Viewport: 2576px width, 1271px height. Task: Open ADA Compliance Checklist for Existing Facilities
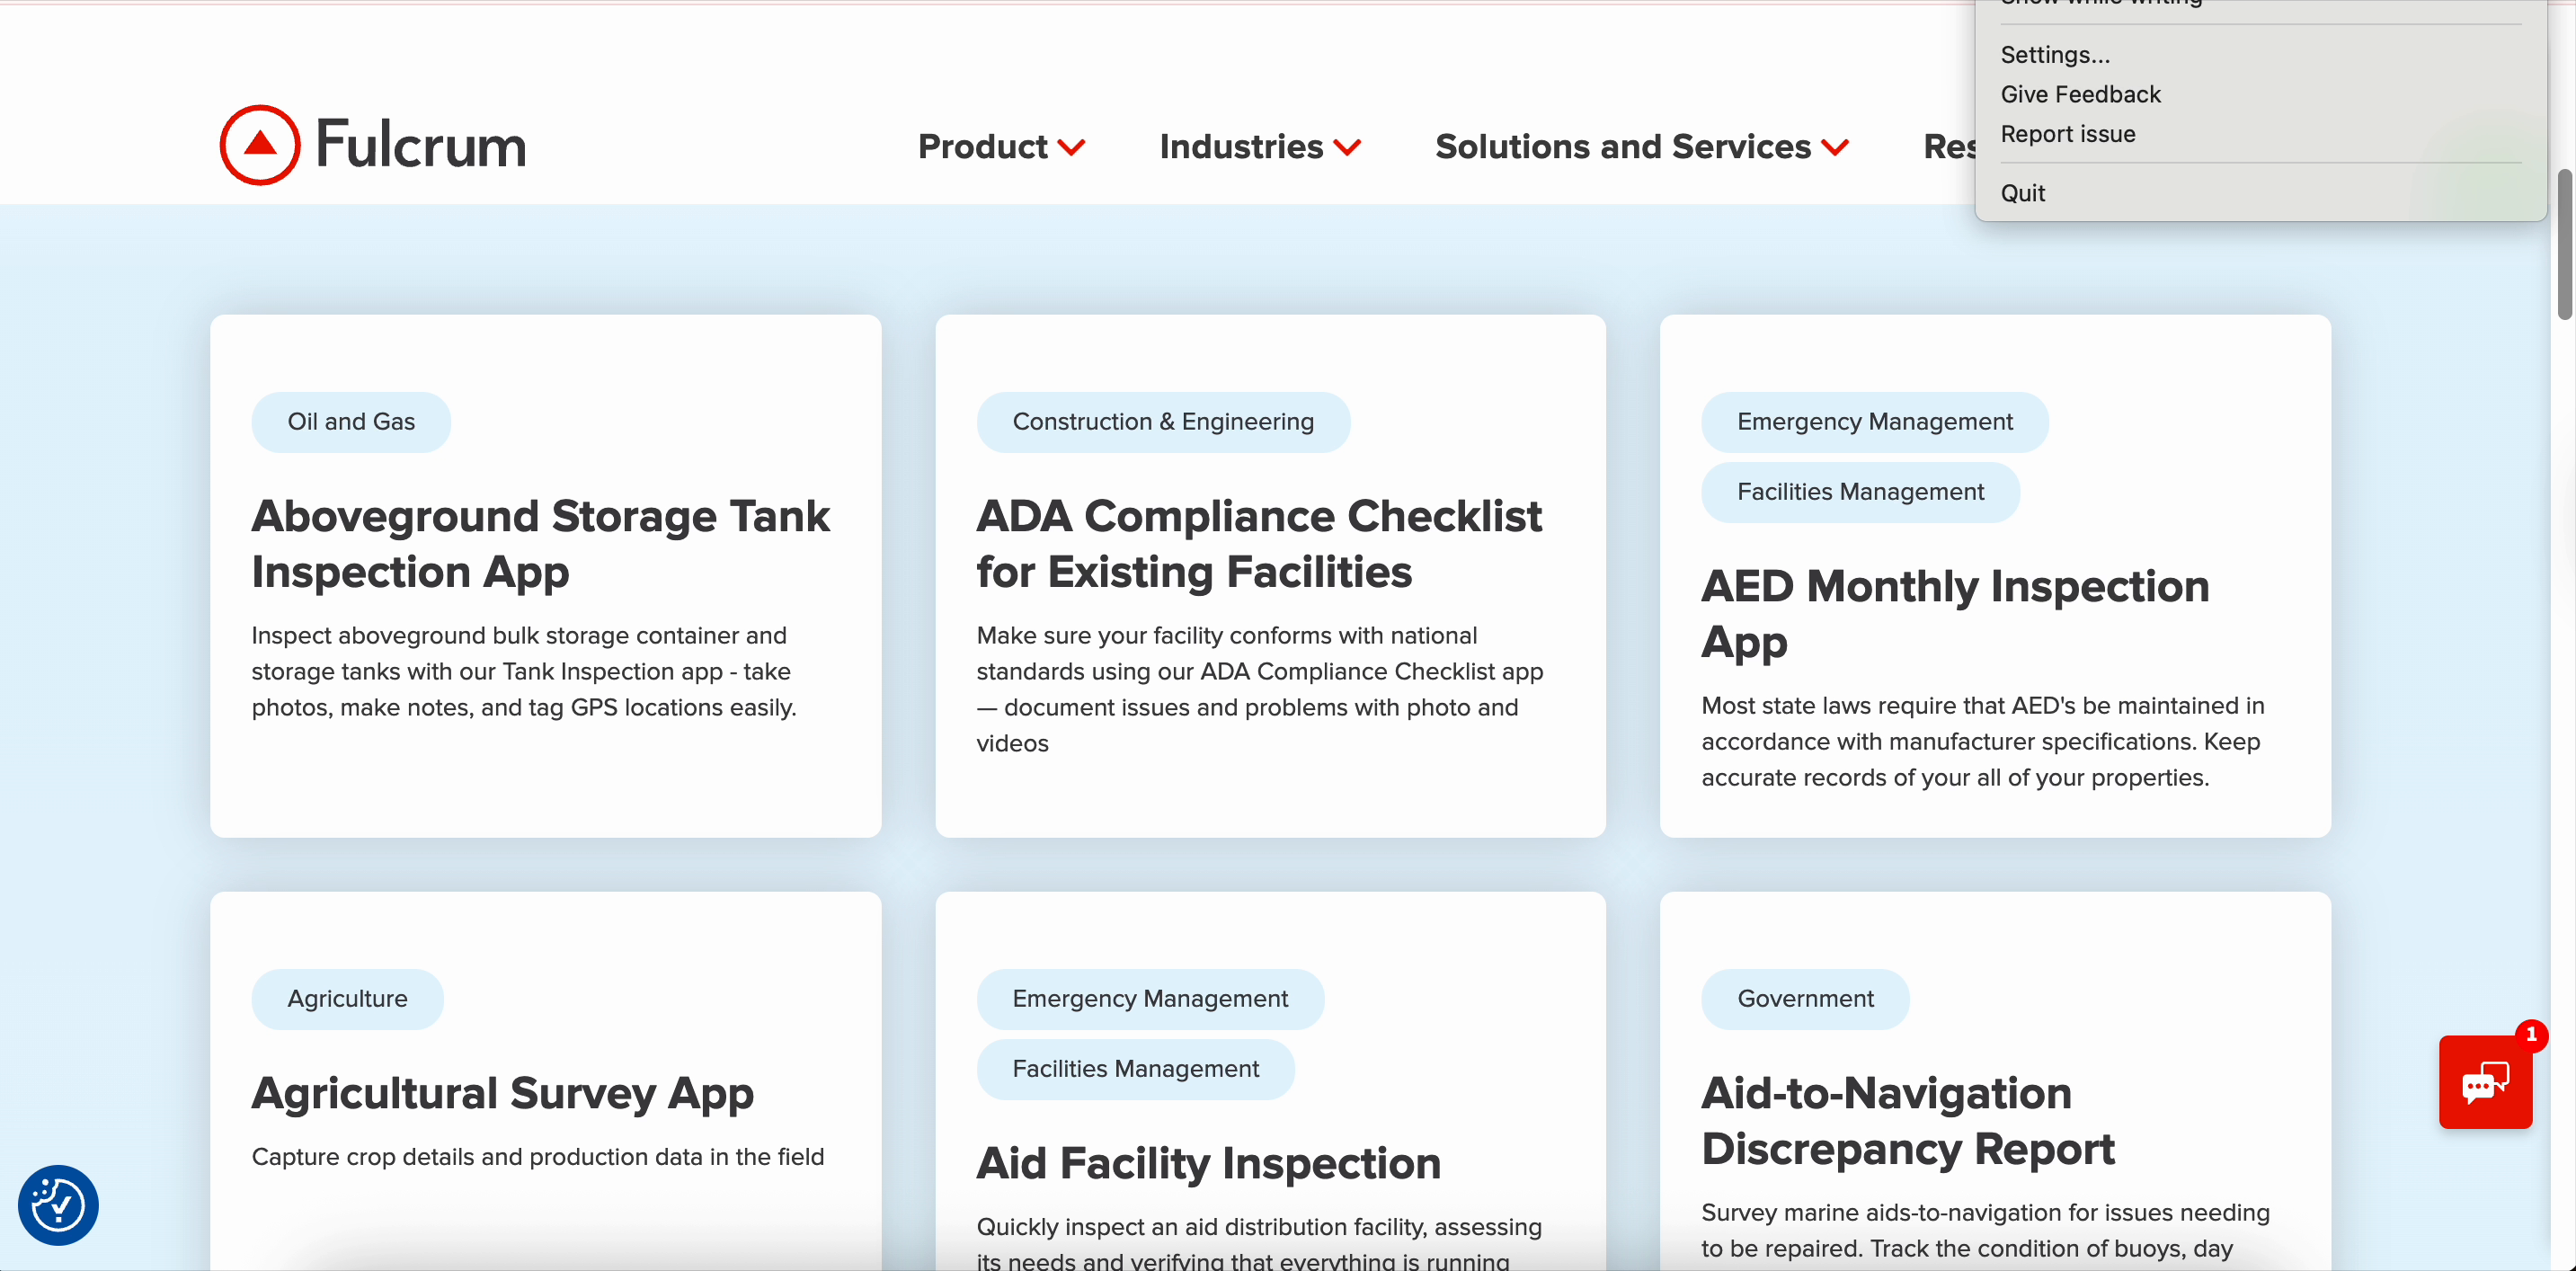pyautogui.click(x=1258, y=544)
